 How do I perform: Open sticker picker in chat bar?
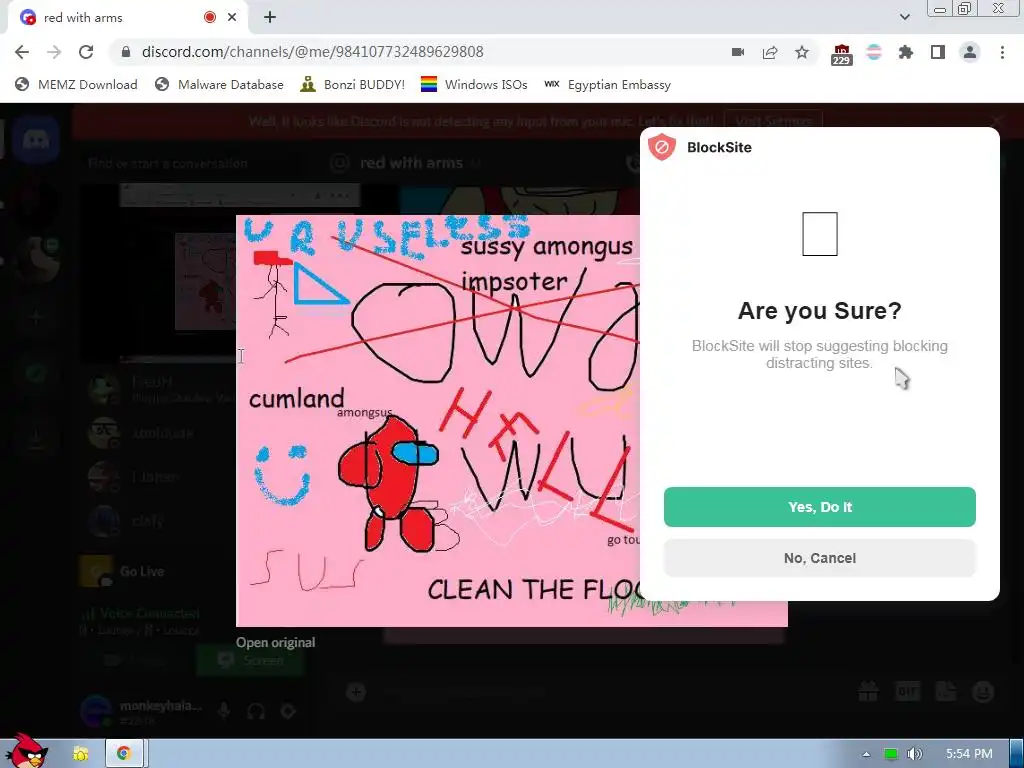[x=946, y=692]
